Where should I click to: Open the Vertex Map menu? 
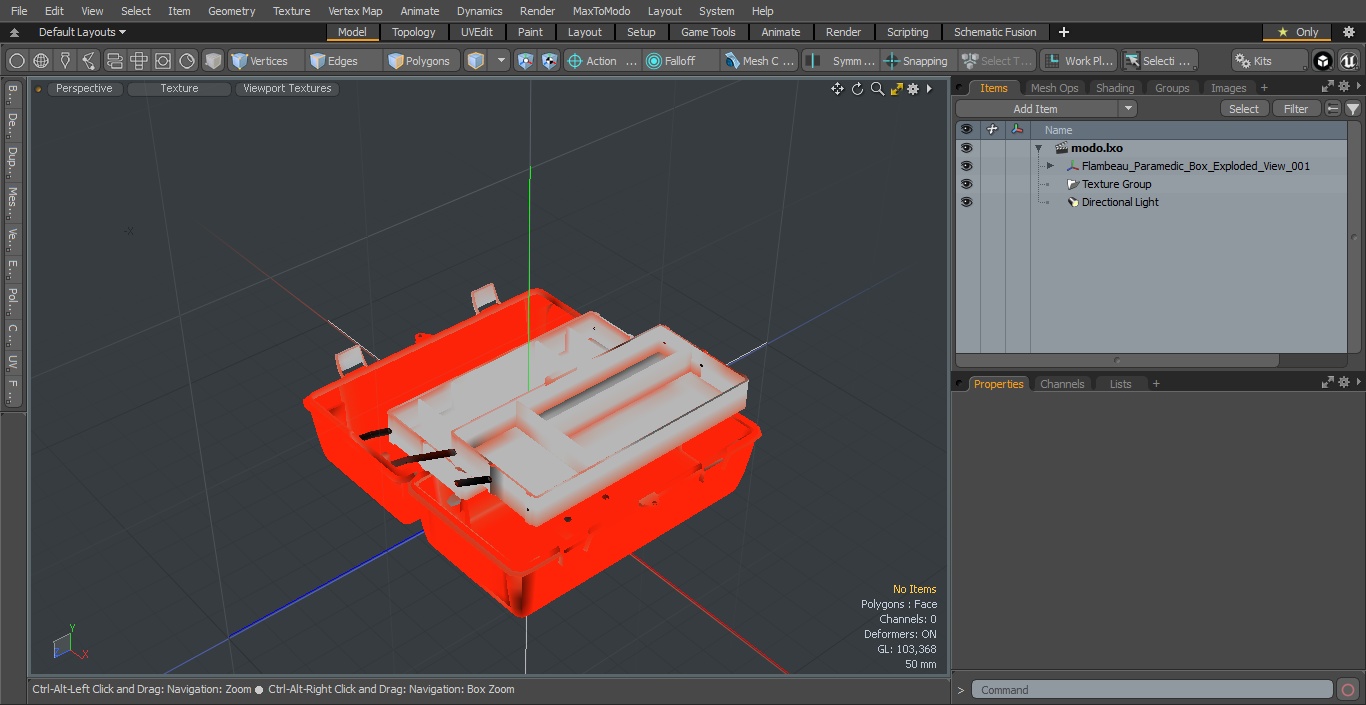355,11
